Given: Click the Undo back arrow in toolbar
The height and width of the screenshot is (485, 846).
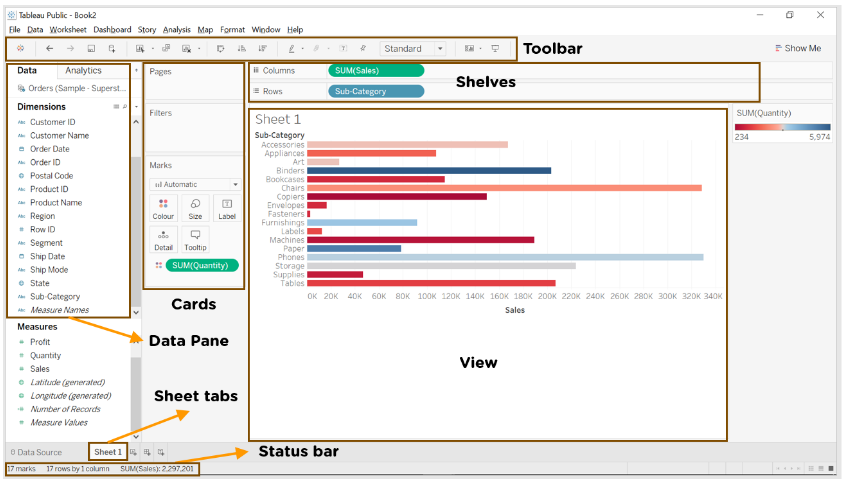Looking at the screenshot, I should [49, 48].
